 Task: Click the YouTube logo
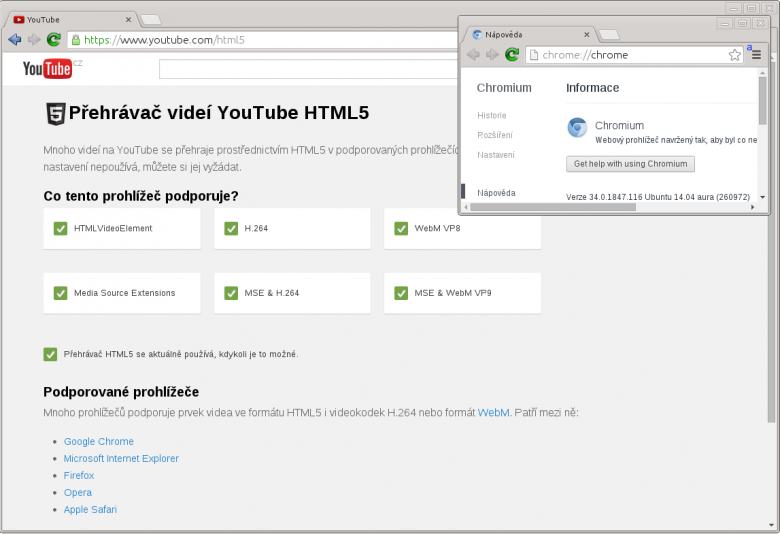[x=47, y=69]
